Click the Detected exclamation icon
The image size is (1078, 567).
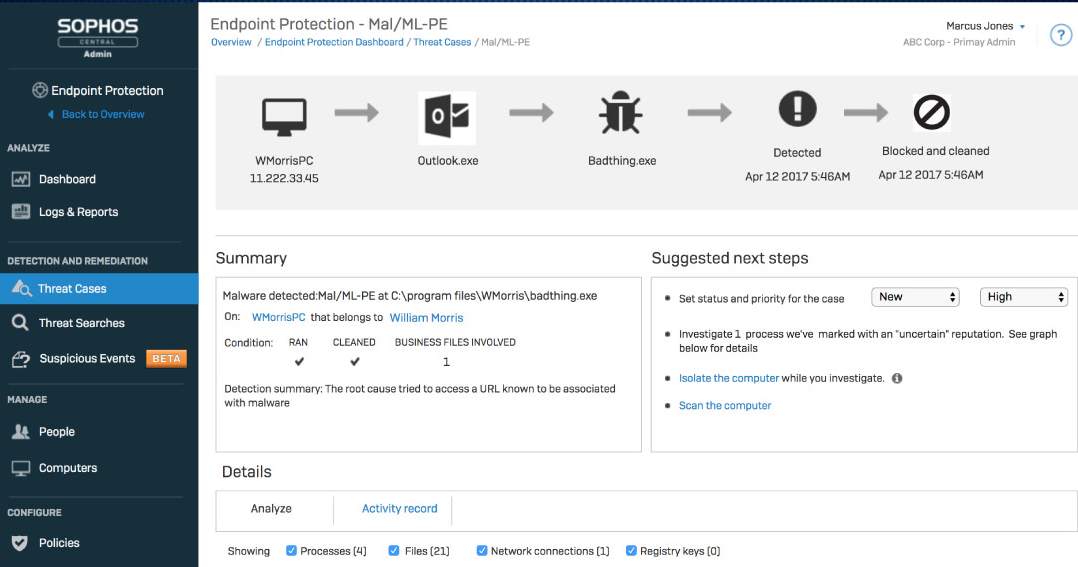click(x=797, y=109)
